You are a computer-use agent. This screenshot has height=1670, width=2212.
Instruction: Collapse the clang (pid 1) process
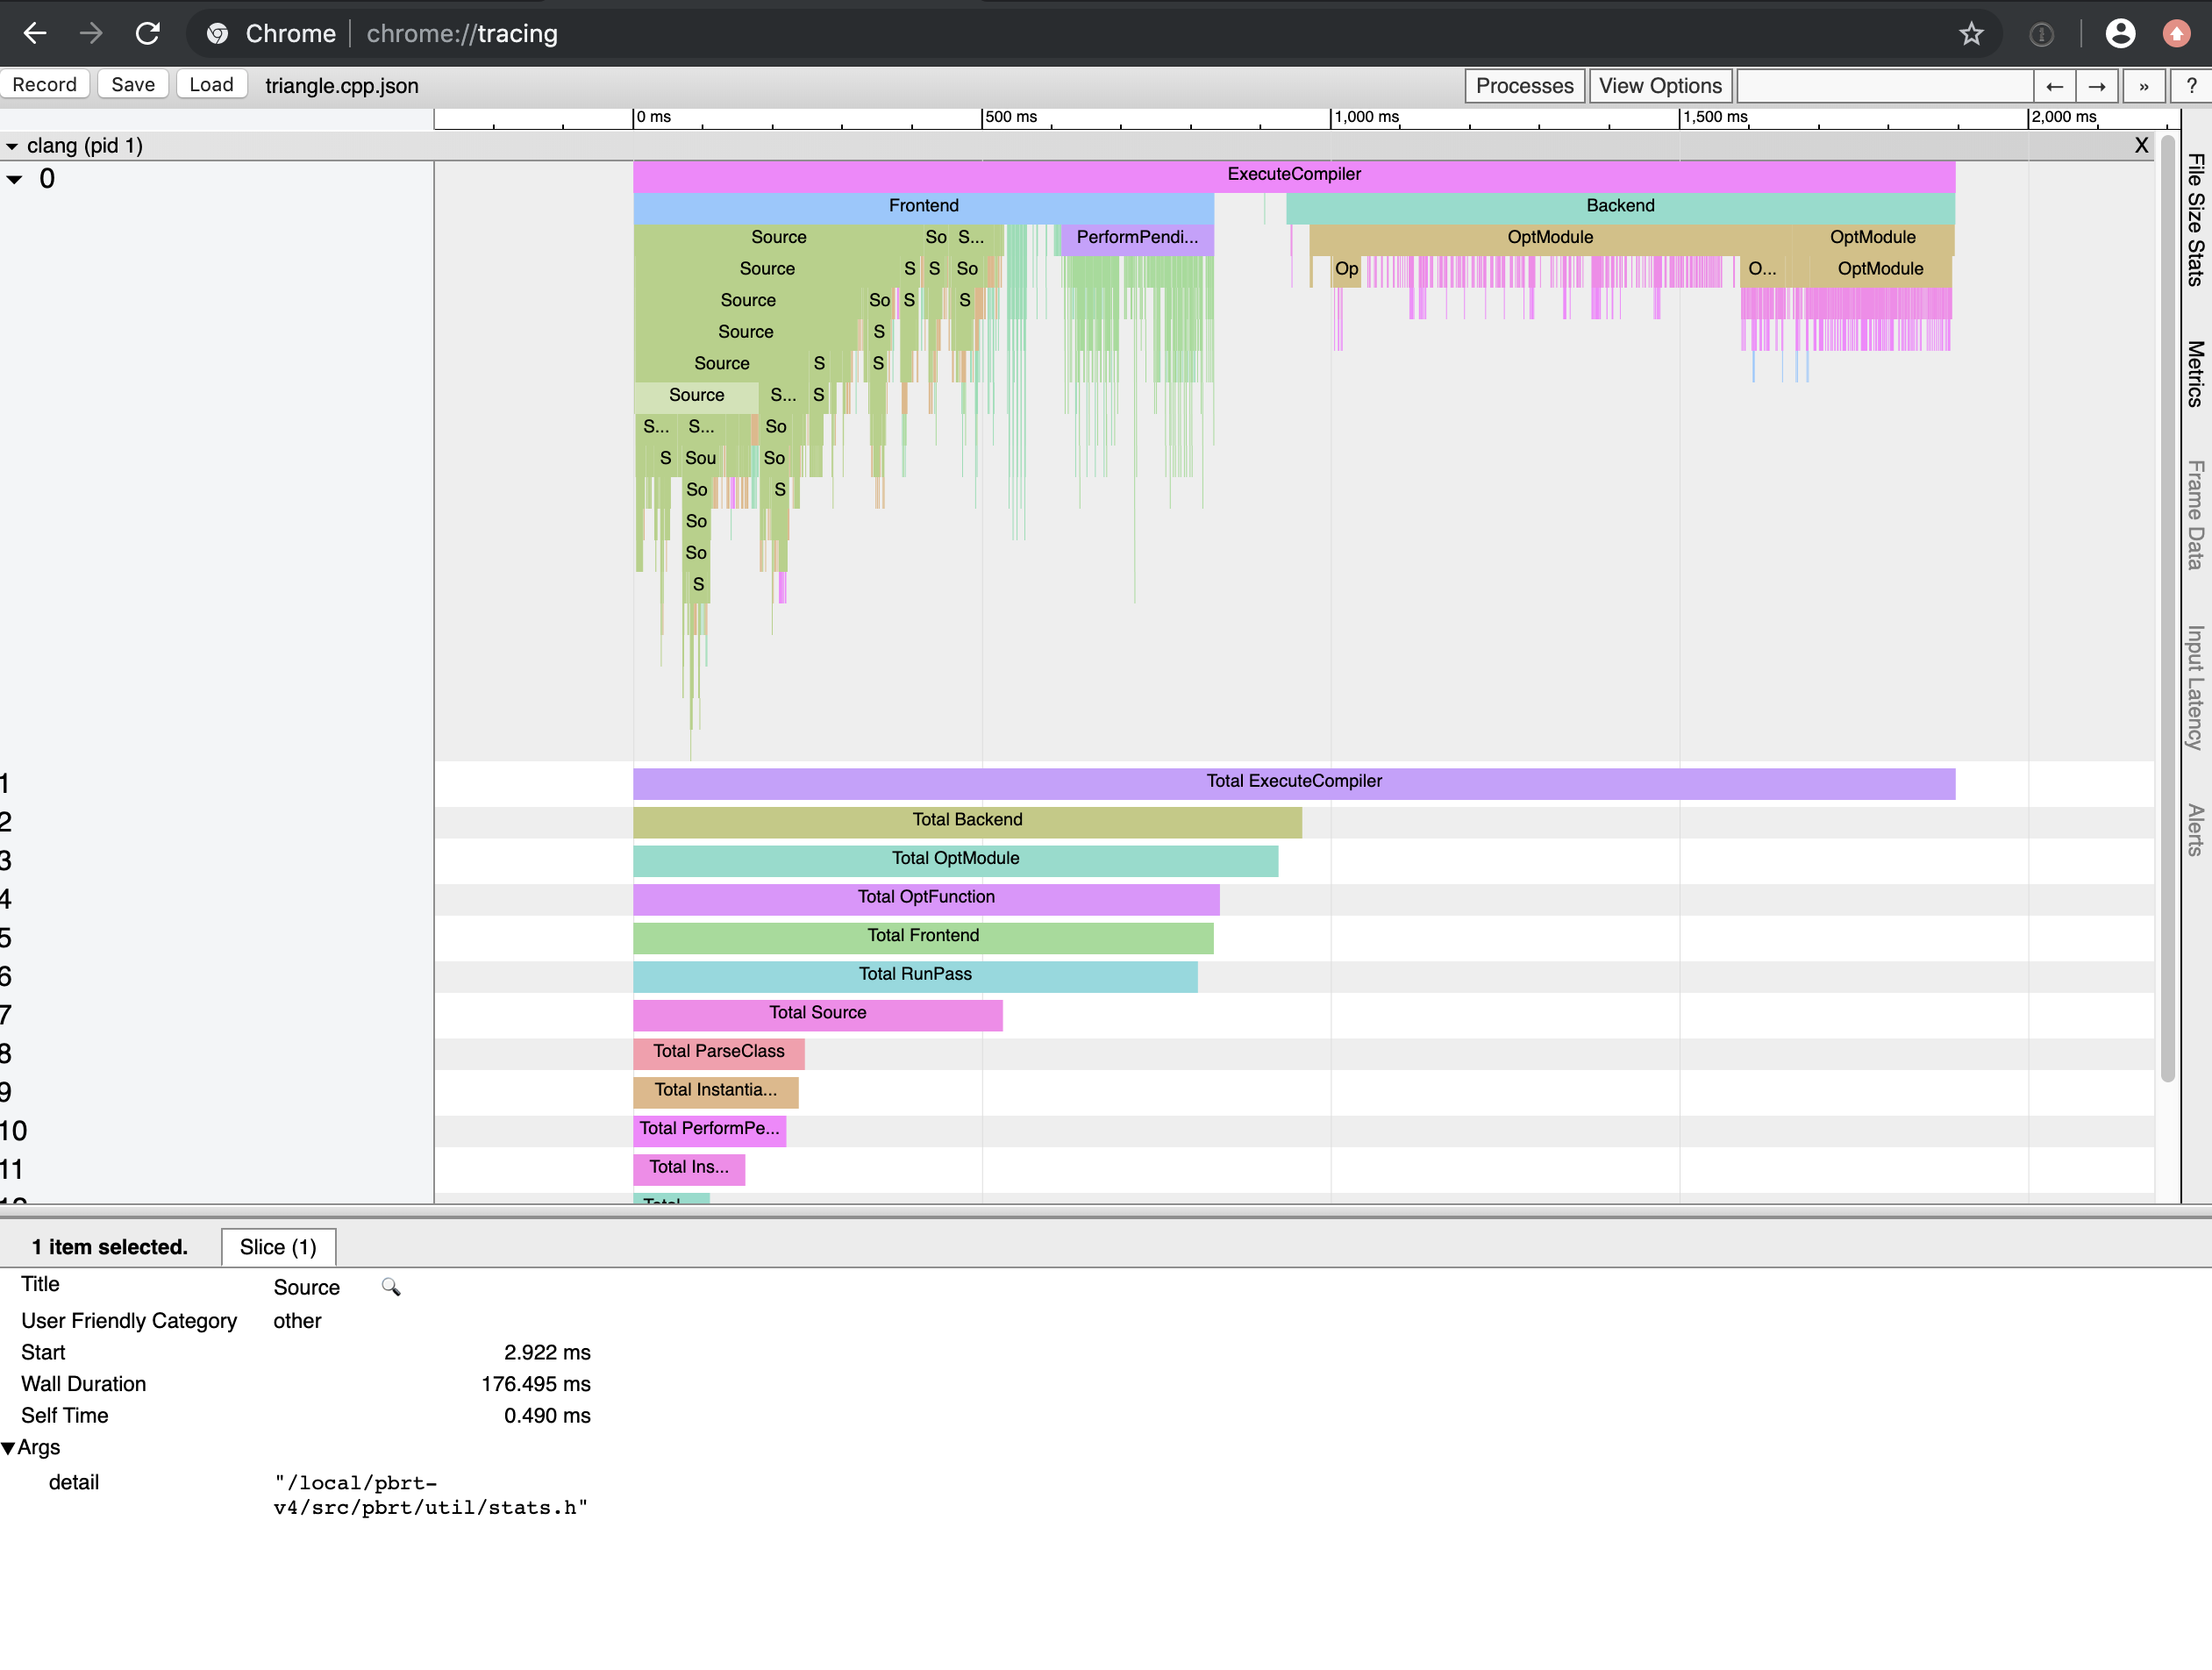click(12, 146)
